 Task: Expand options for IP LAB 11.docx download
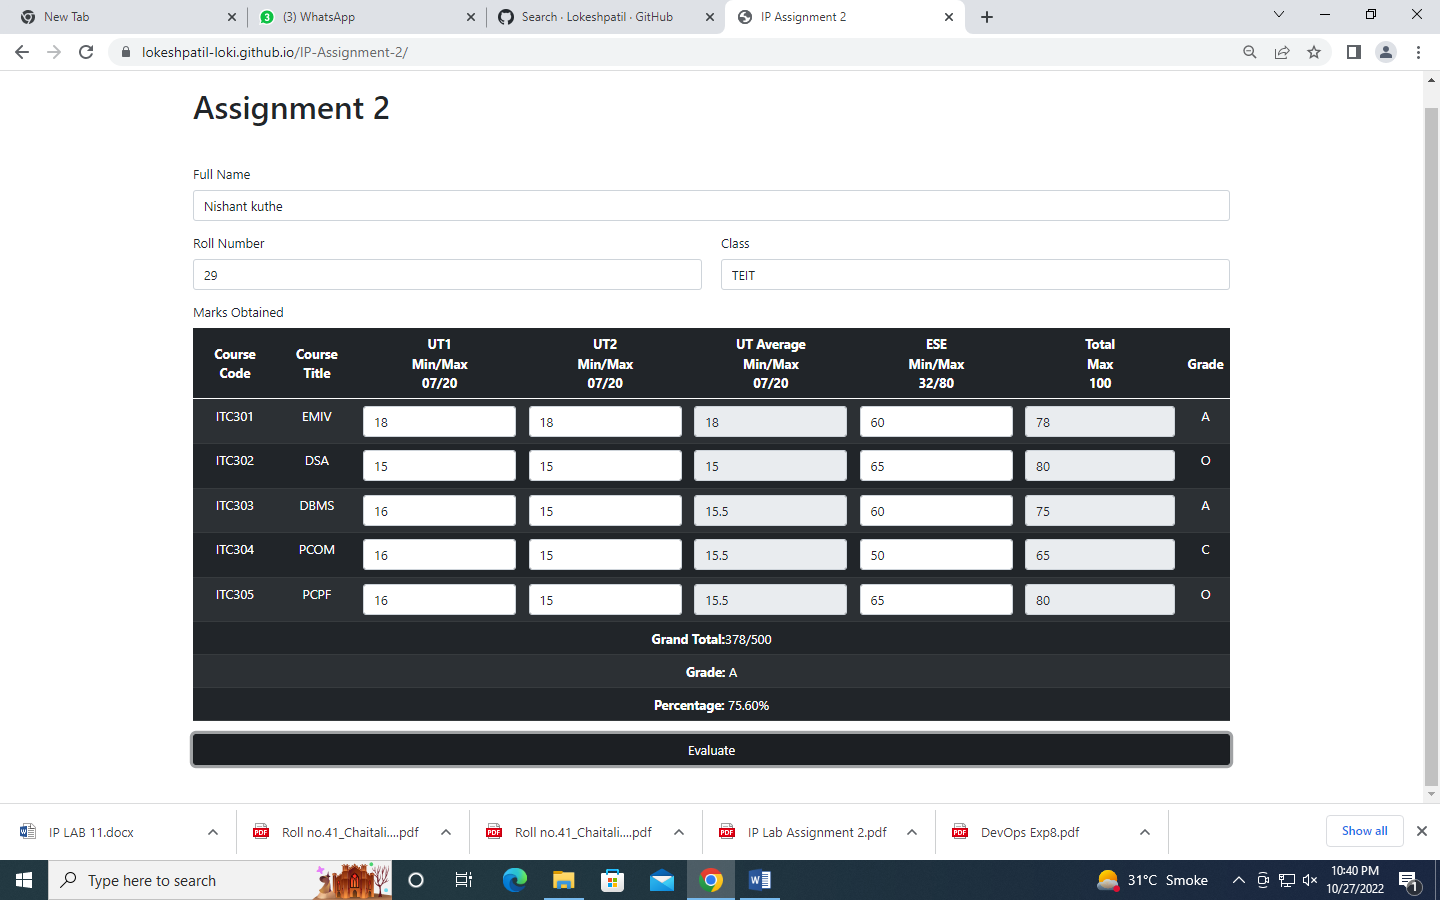pos(211,831)
